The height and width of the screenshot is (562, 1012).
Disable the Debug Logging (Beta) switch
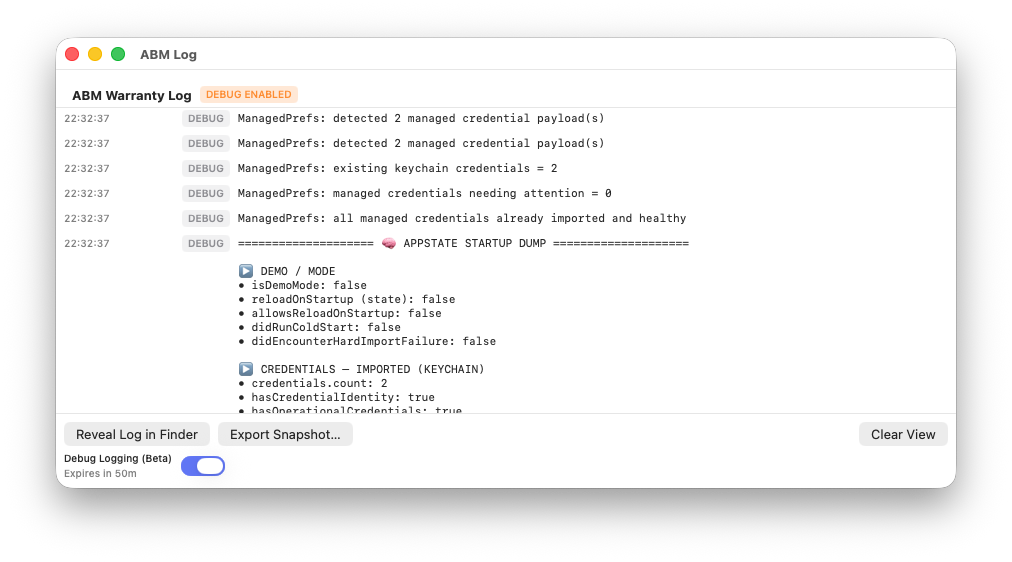click(x=203, y=466)
